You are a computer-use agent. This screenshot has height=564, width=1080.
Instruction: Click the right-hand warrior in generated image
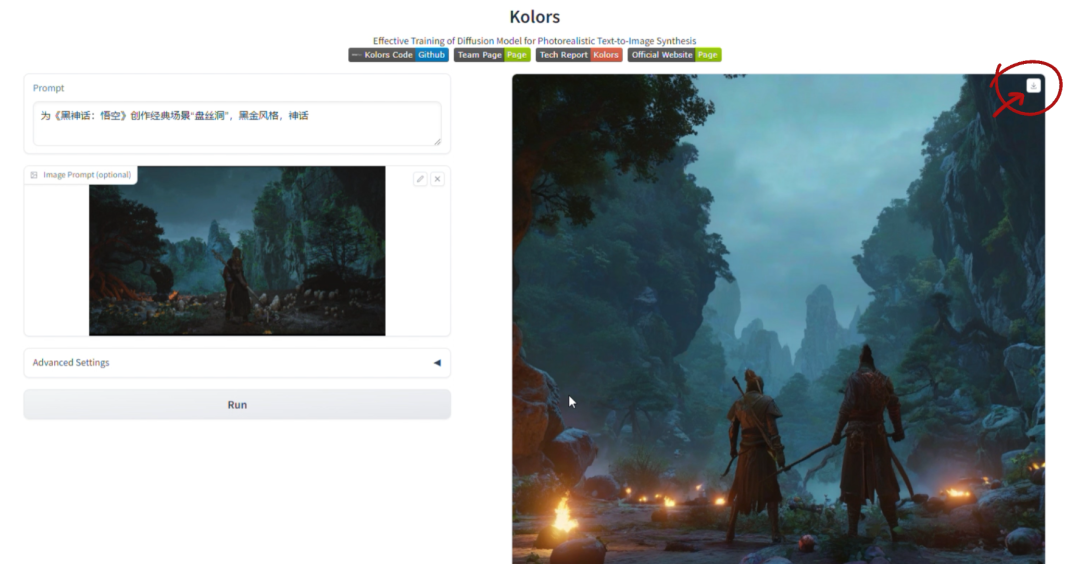click(x=868, y=440)
